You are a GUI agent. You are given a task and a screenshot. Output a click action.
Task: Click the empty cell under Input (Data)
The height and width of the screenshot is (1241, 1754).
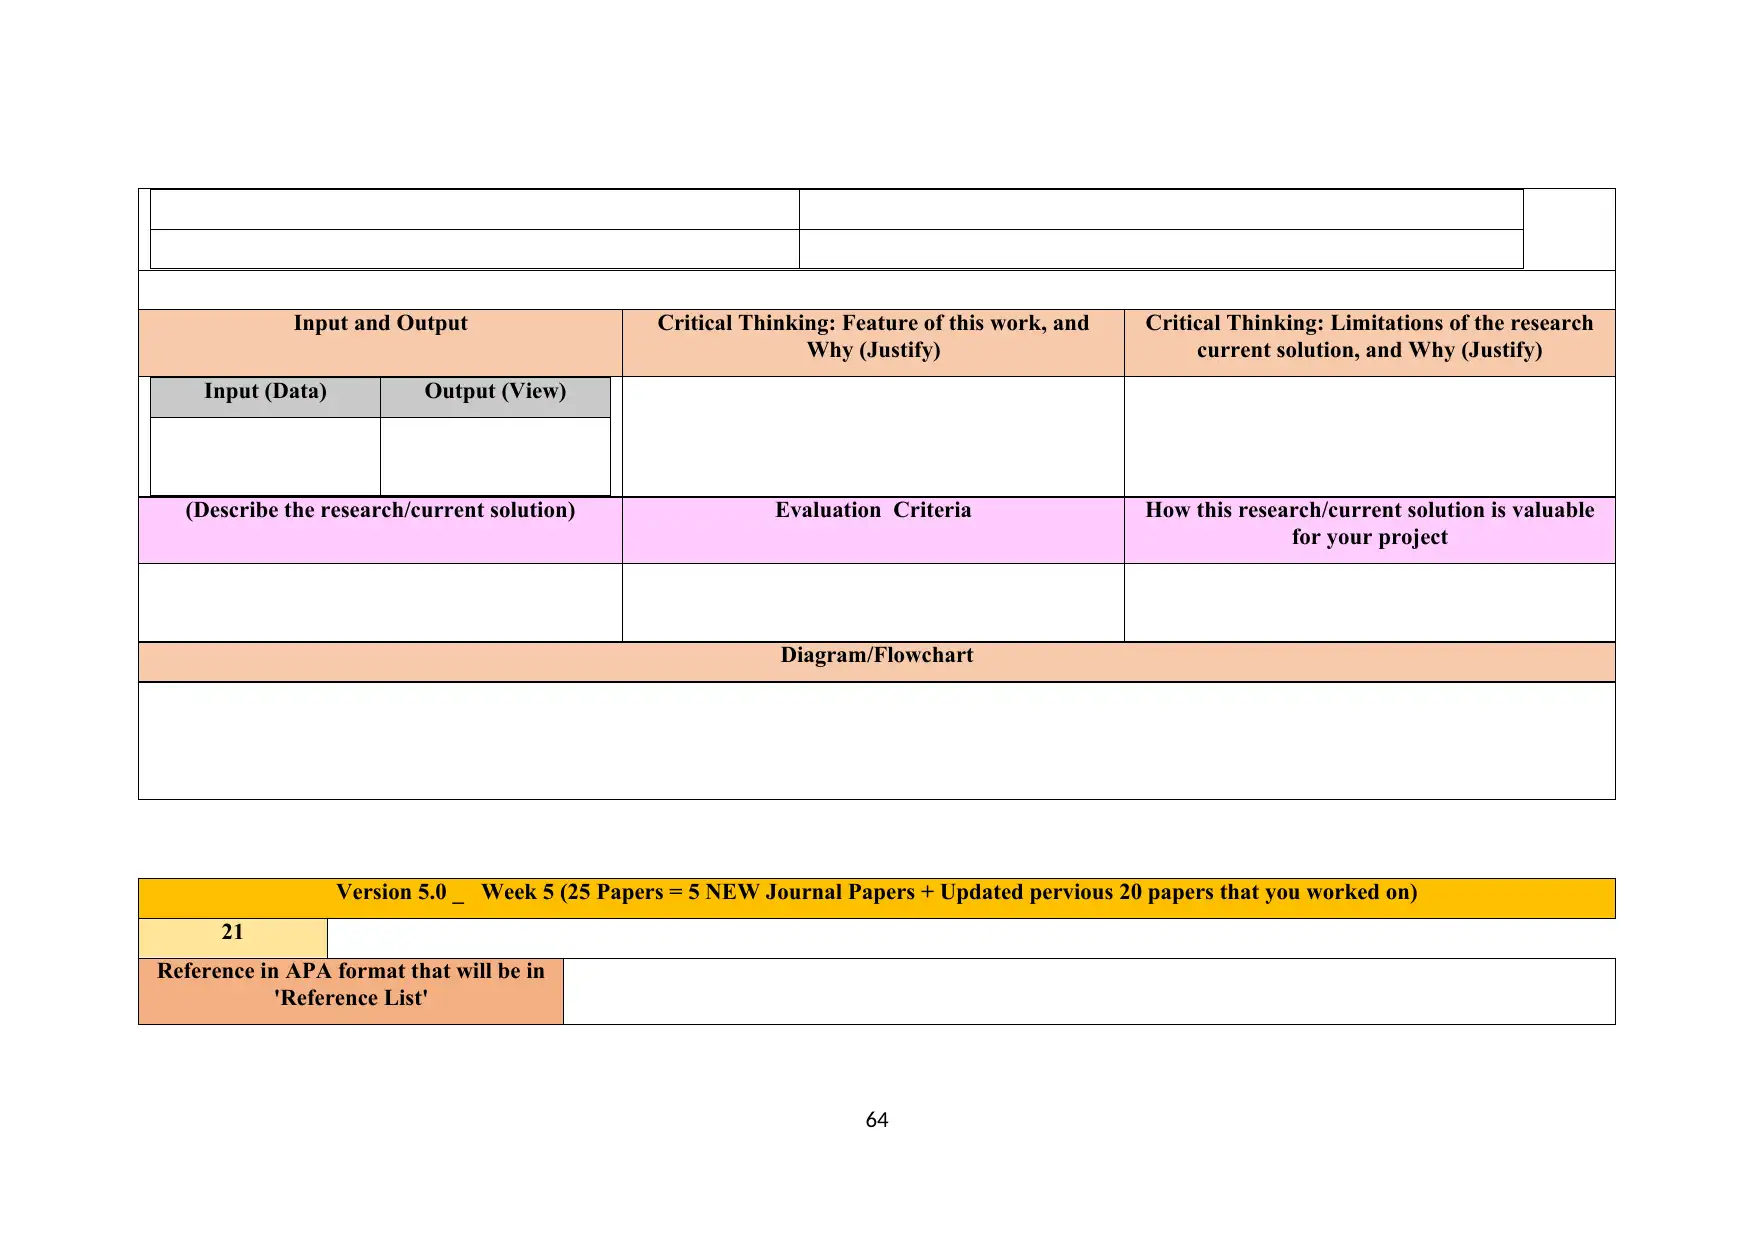click(x=265, y=456)
